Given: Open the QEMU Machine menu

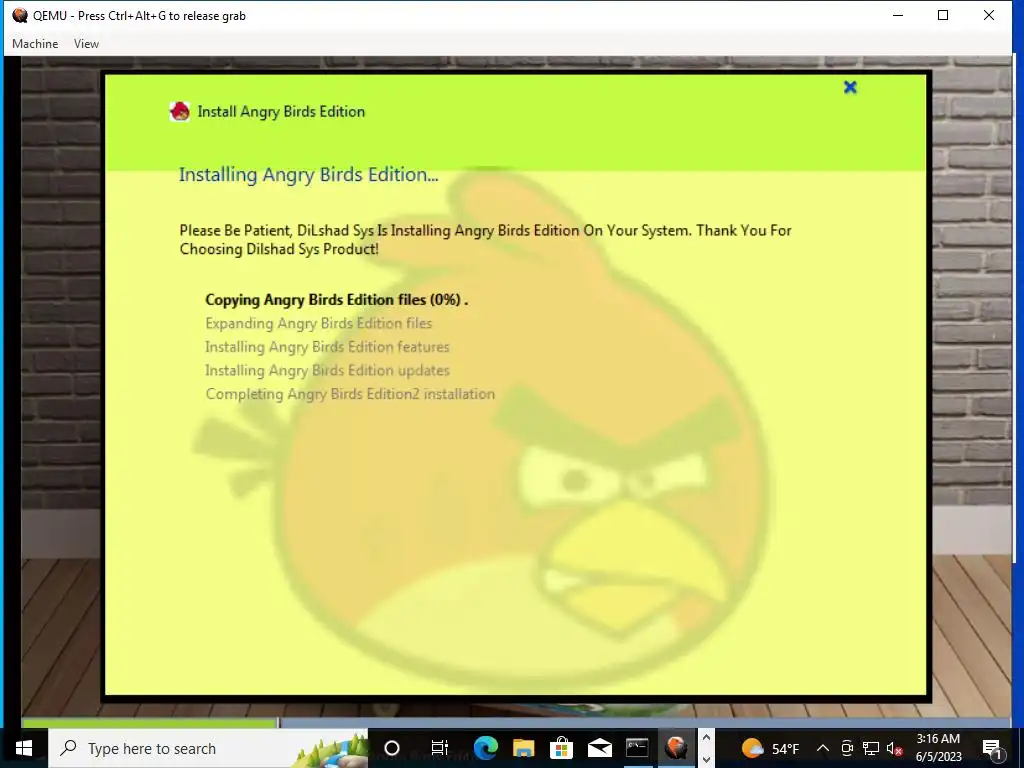Looking at the screenshot, I should tap(35, 44).
